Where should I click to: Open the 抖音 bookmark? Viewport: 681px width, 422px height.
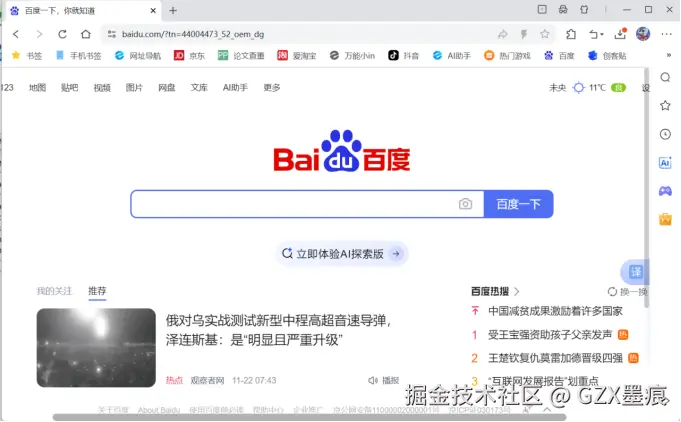point(403,56)
